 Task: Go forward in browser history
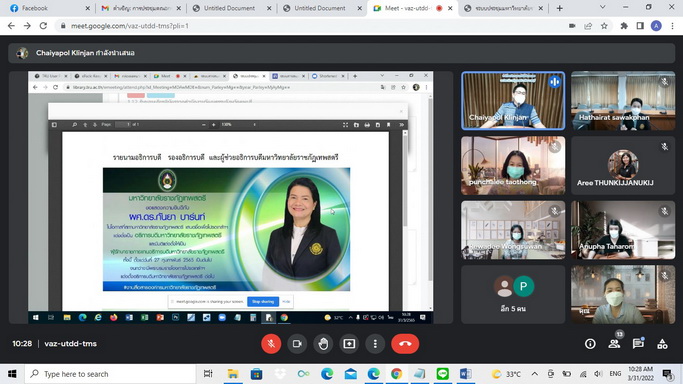pos(27,26)
